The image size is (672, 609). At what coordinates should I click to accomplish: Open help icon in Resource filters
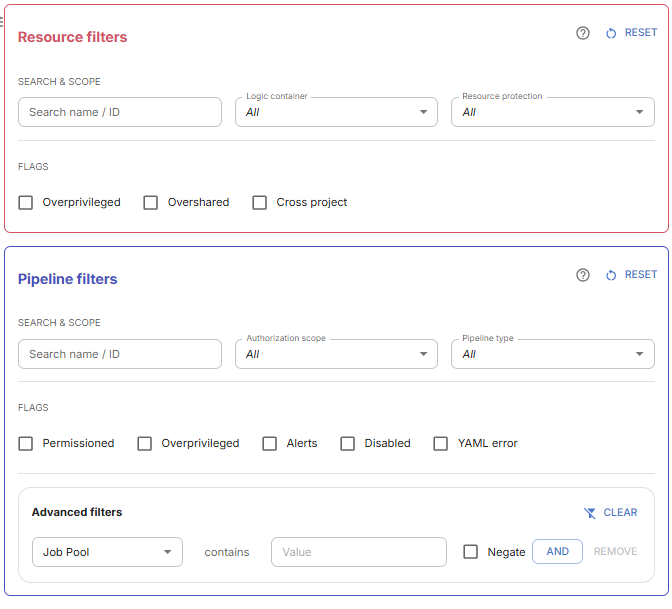pos(582,33)
